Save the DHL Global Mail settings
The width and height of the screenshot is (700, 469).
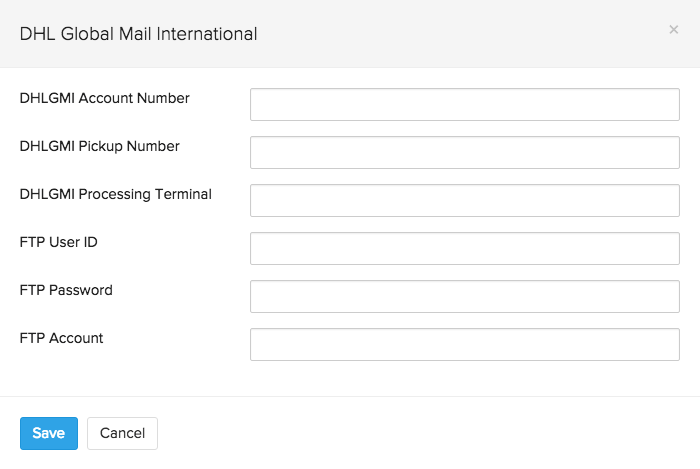click(x=48, y=433)
